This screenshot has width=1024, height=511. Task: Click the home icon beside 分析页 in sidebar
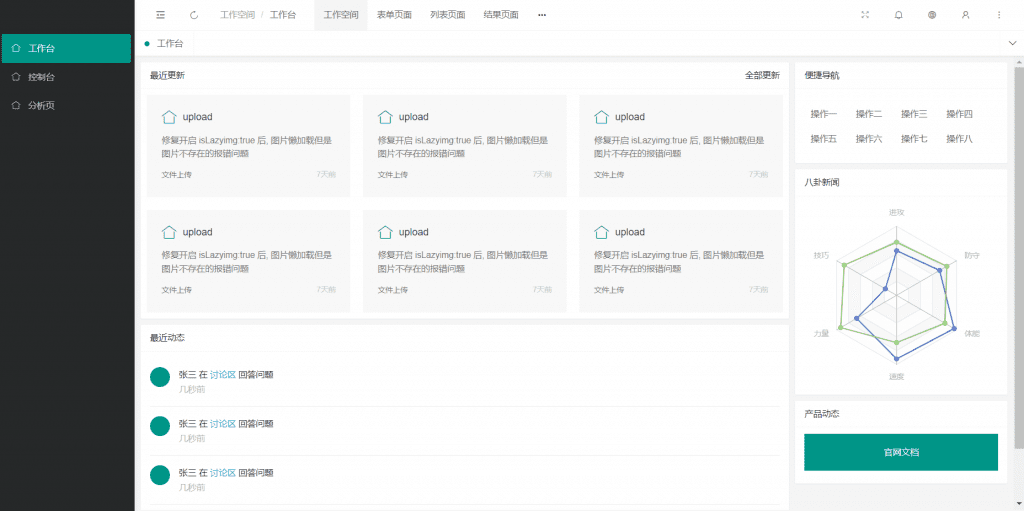tap(16, 105)
